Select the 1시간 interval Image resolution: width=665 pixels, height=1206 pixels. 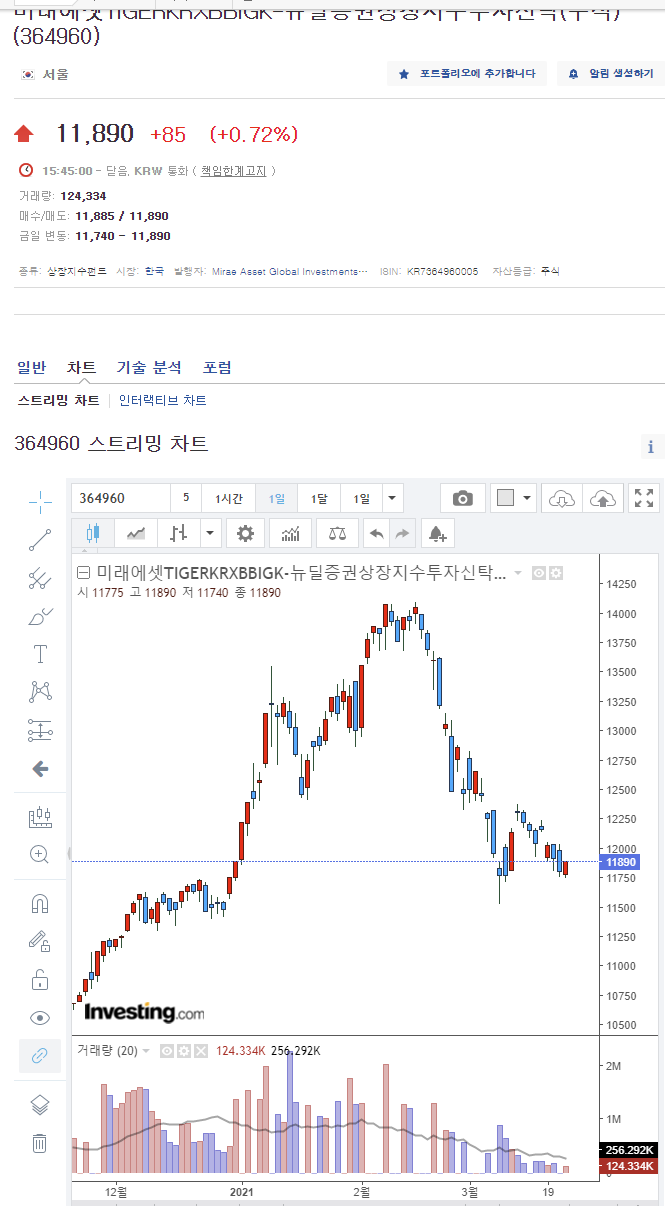click(228, 498)
